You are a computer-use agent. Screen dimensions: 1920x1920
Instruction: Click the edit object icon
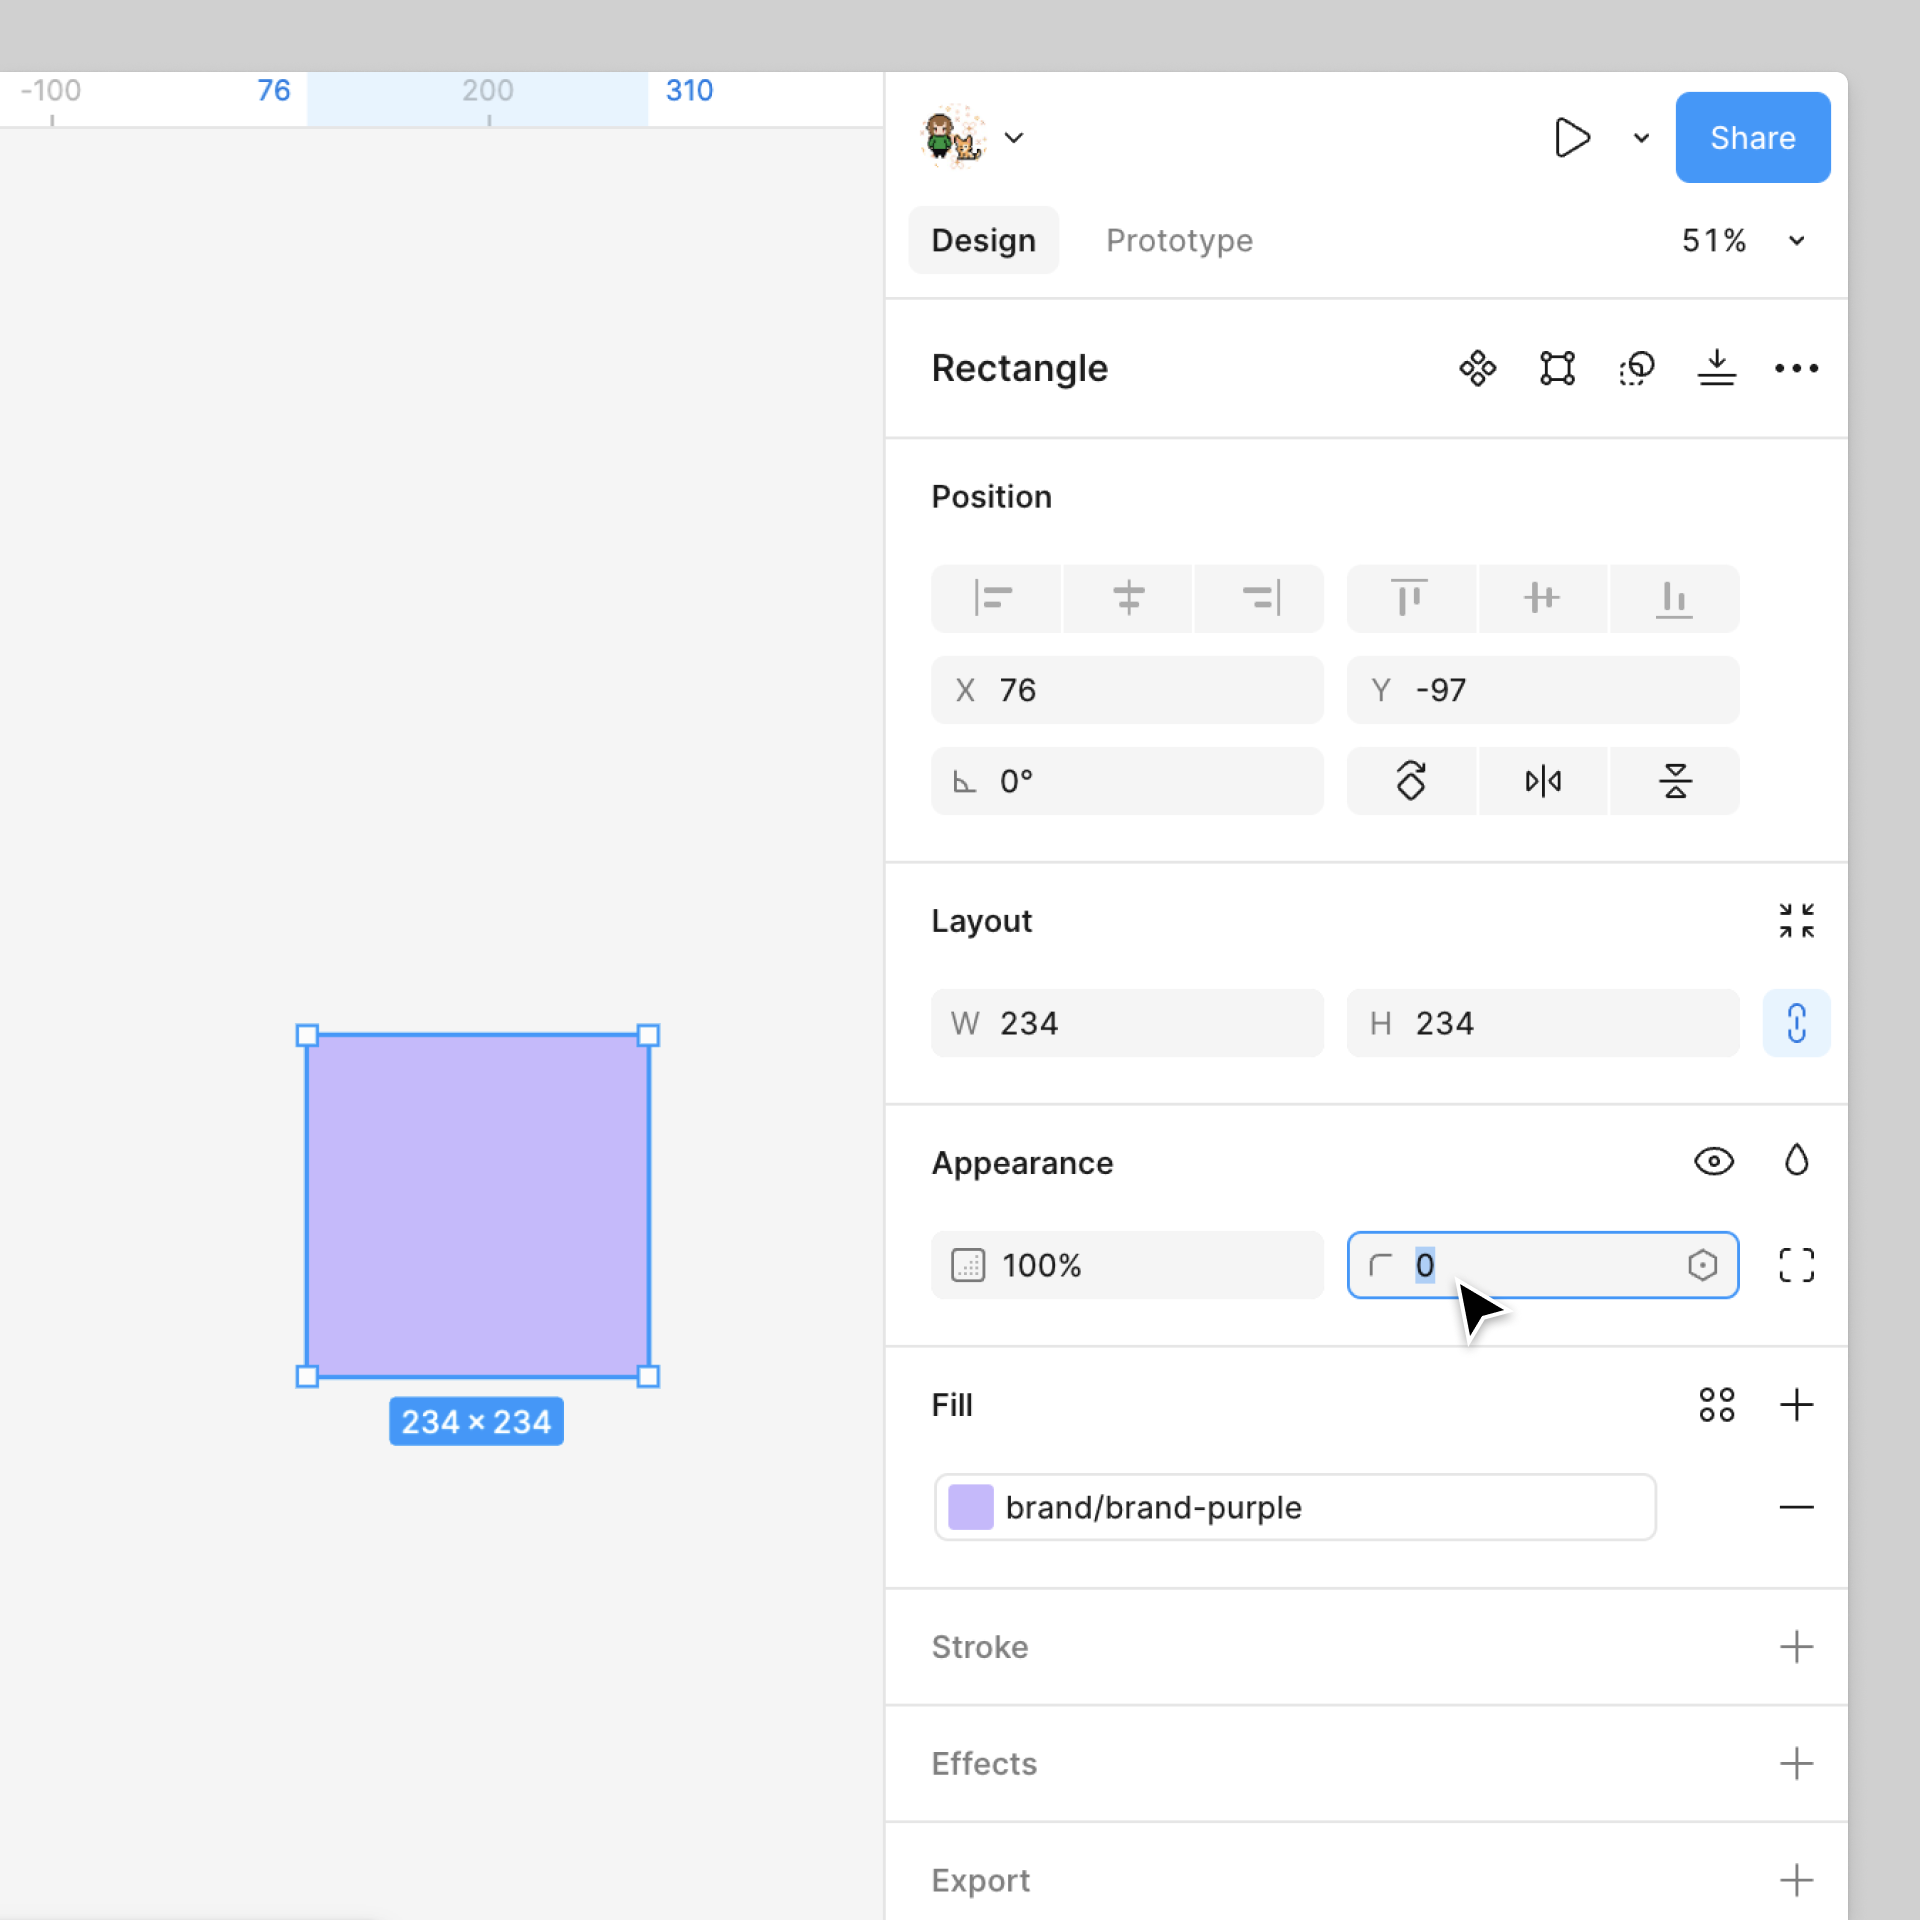1557,368
